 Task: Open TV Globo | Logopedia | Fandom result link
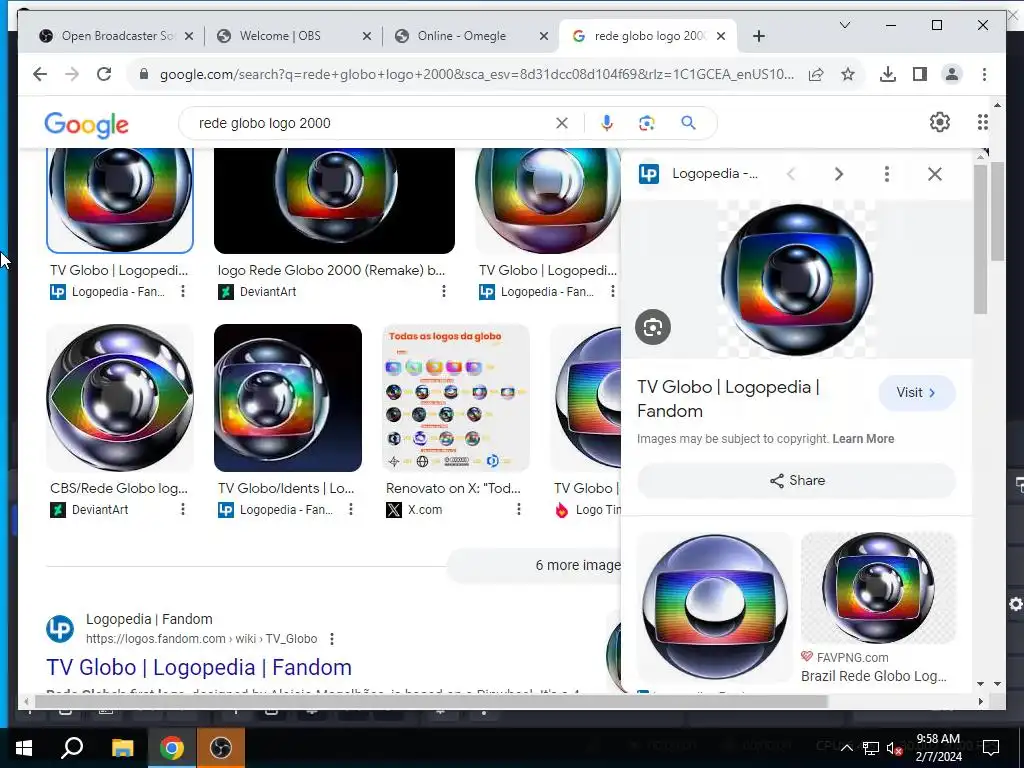pyautogui.click(x=199, y=667)
